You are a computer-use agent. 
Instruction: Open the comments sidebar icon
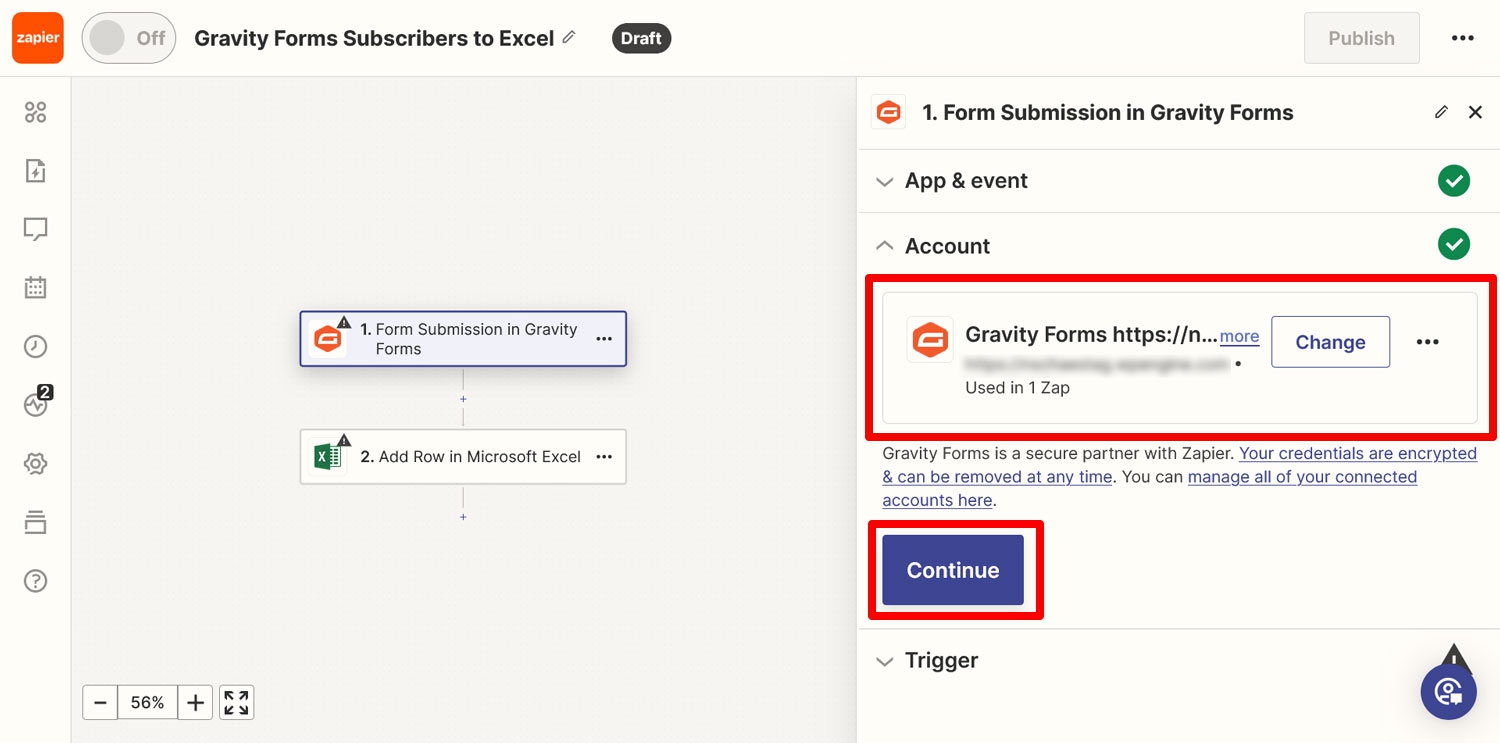(x=36, y=230)
